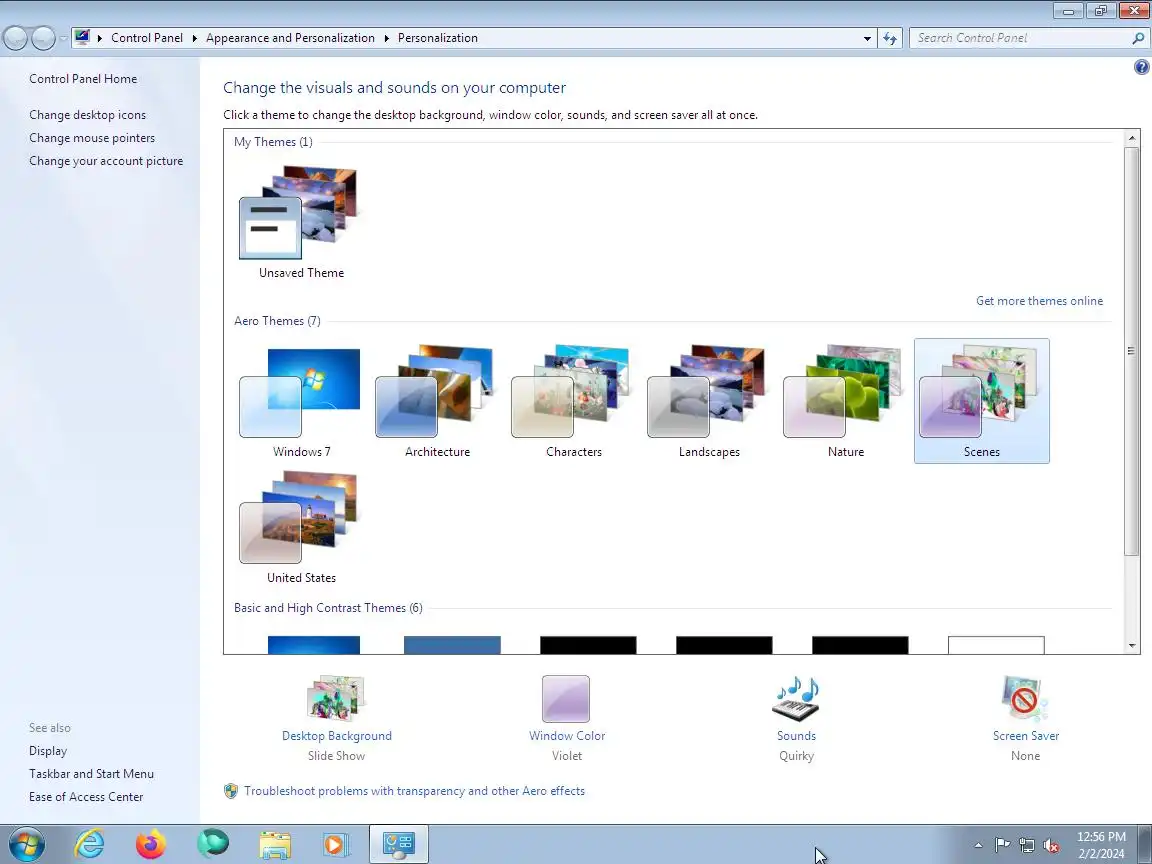Click the Action Center flag icon
The width and height of the screenshot is (1152, 864).
[1001, 845]
